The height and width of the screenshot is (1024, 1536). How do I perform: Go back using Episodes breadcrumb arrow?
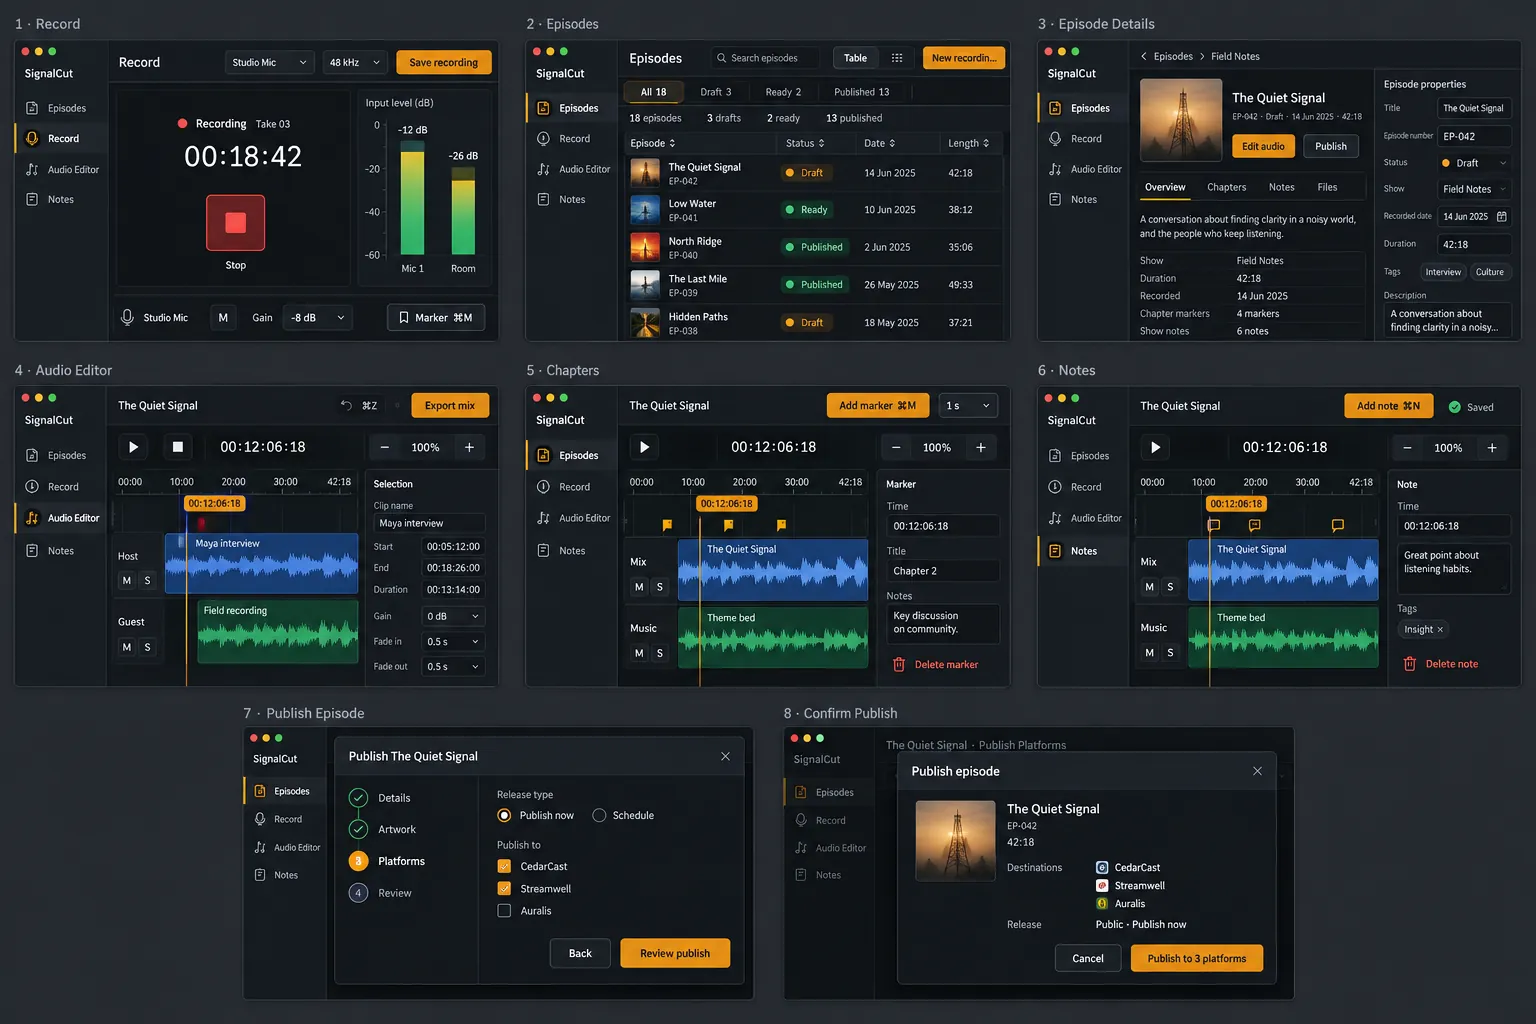pos(1144,56)
